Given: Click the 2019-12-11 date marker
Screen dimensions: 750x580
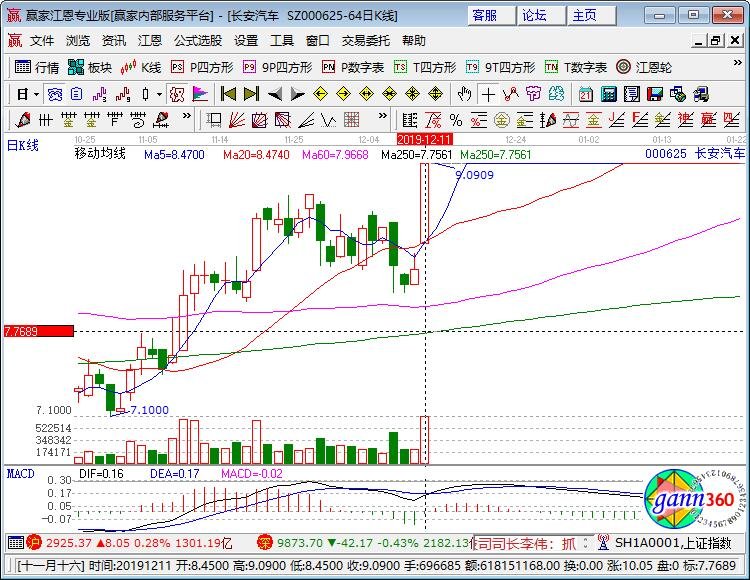Looking at the screenshot, I should coord(424,140).
